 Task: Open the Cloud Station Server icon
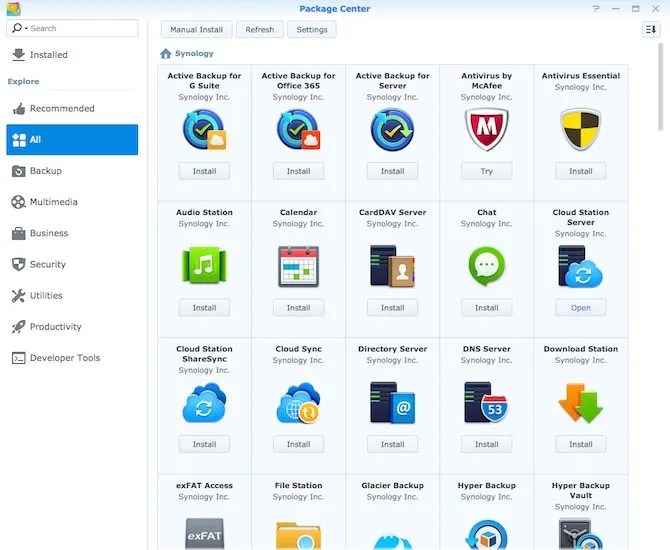tap(580, 266)
